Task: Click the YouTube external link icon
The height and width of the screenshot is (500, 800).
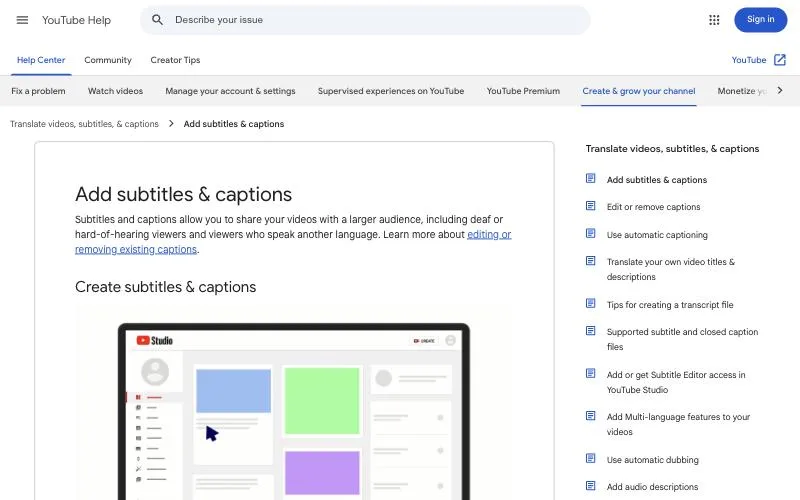Action: pos(780,60)
